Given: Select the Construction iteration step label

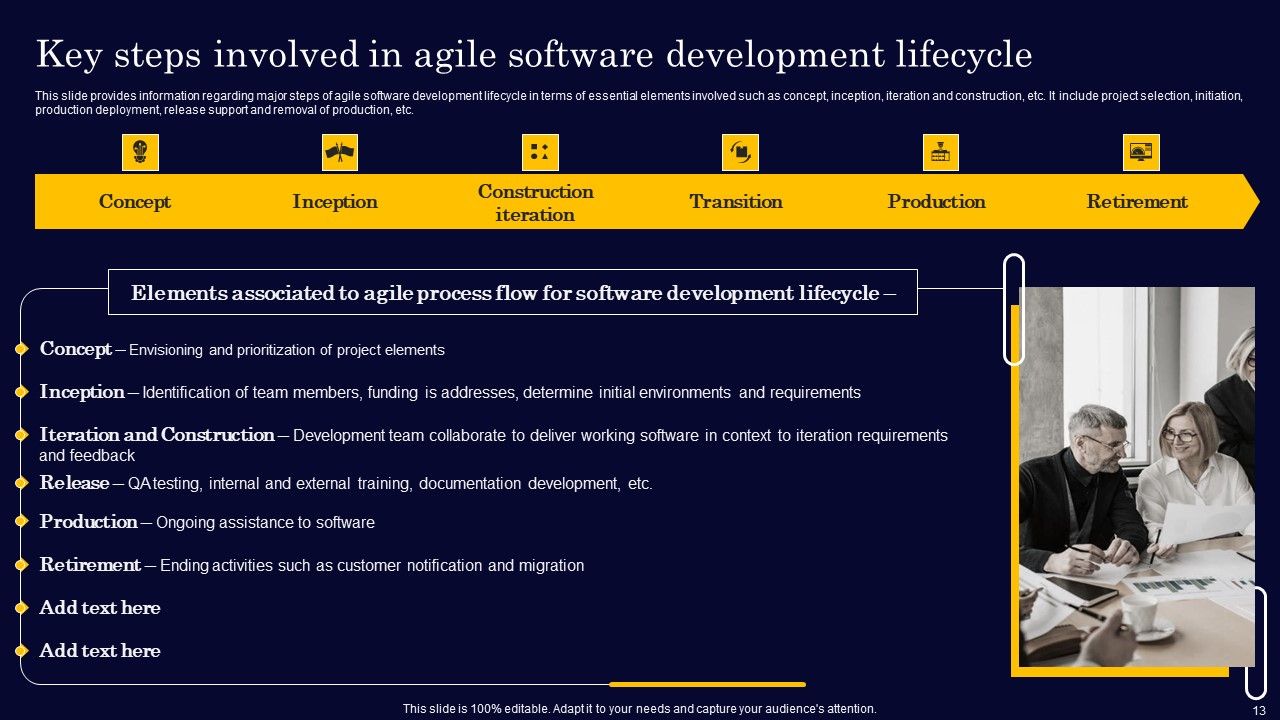Looking at the screenshot, I should (535, 202).
